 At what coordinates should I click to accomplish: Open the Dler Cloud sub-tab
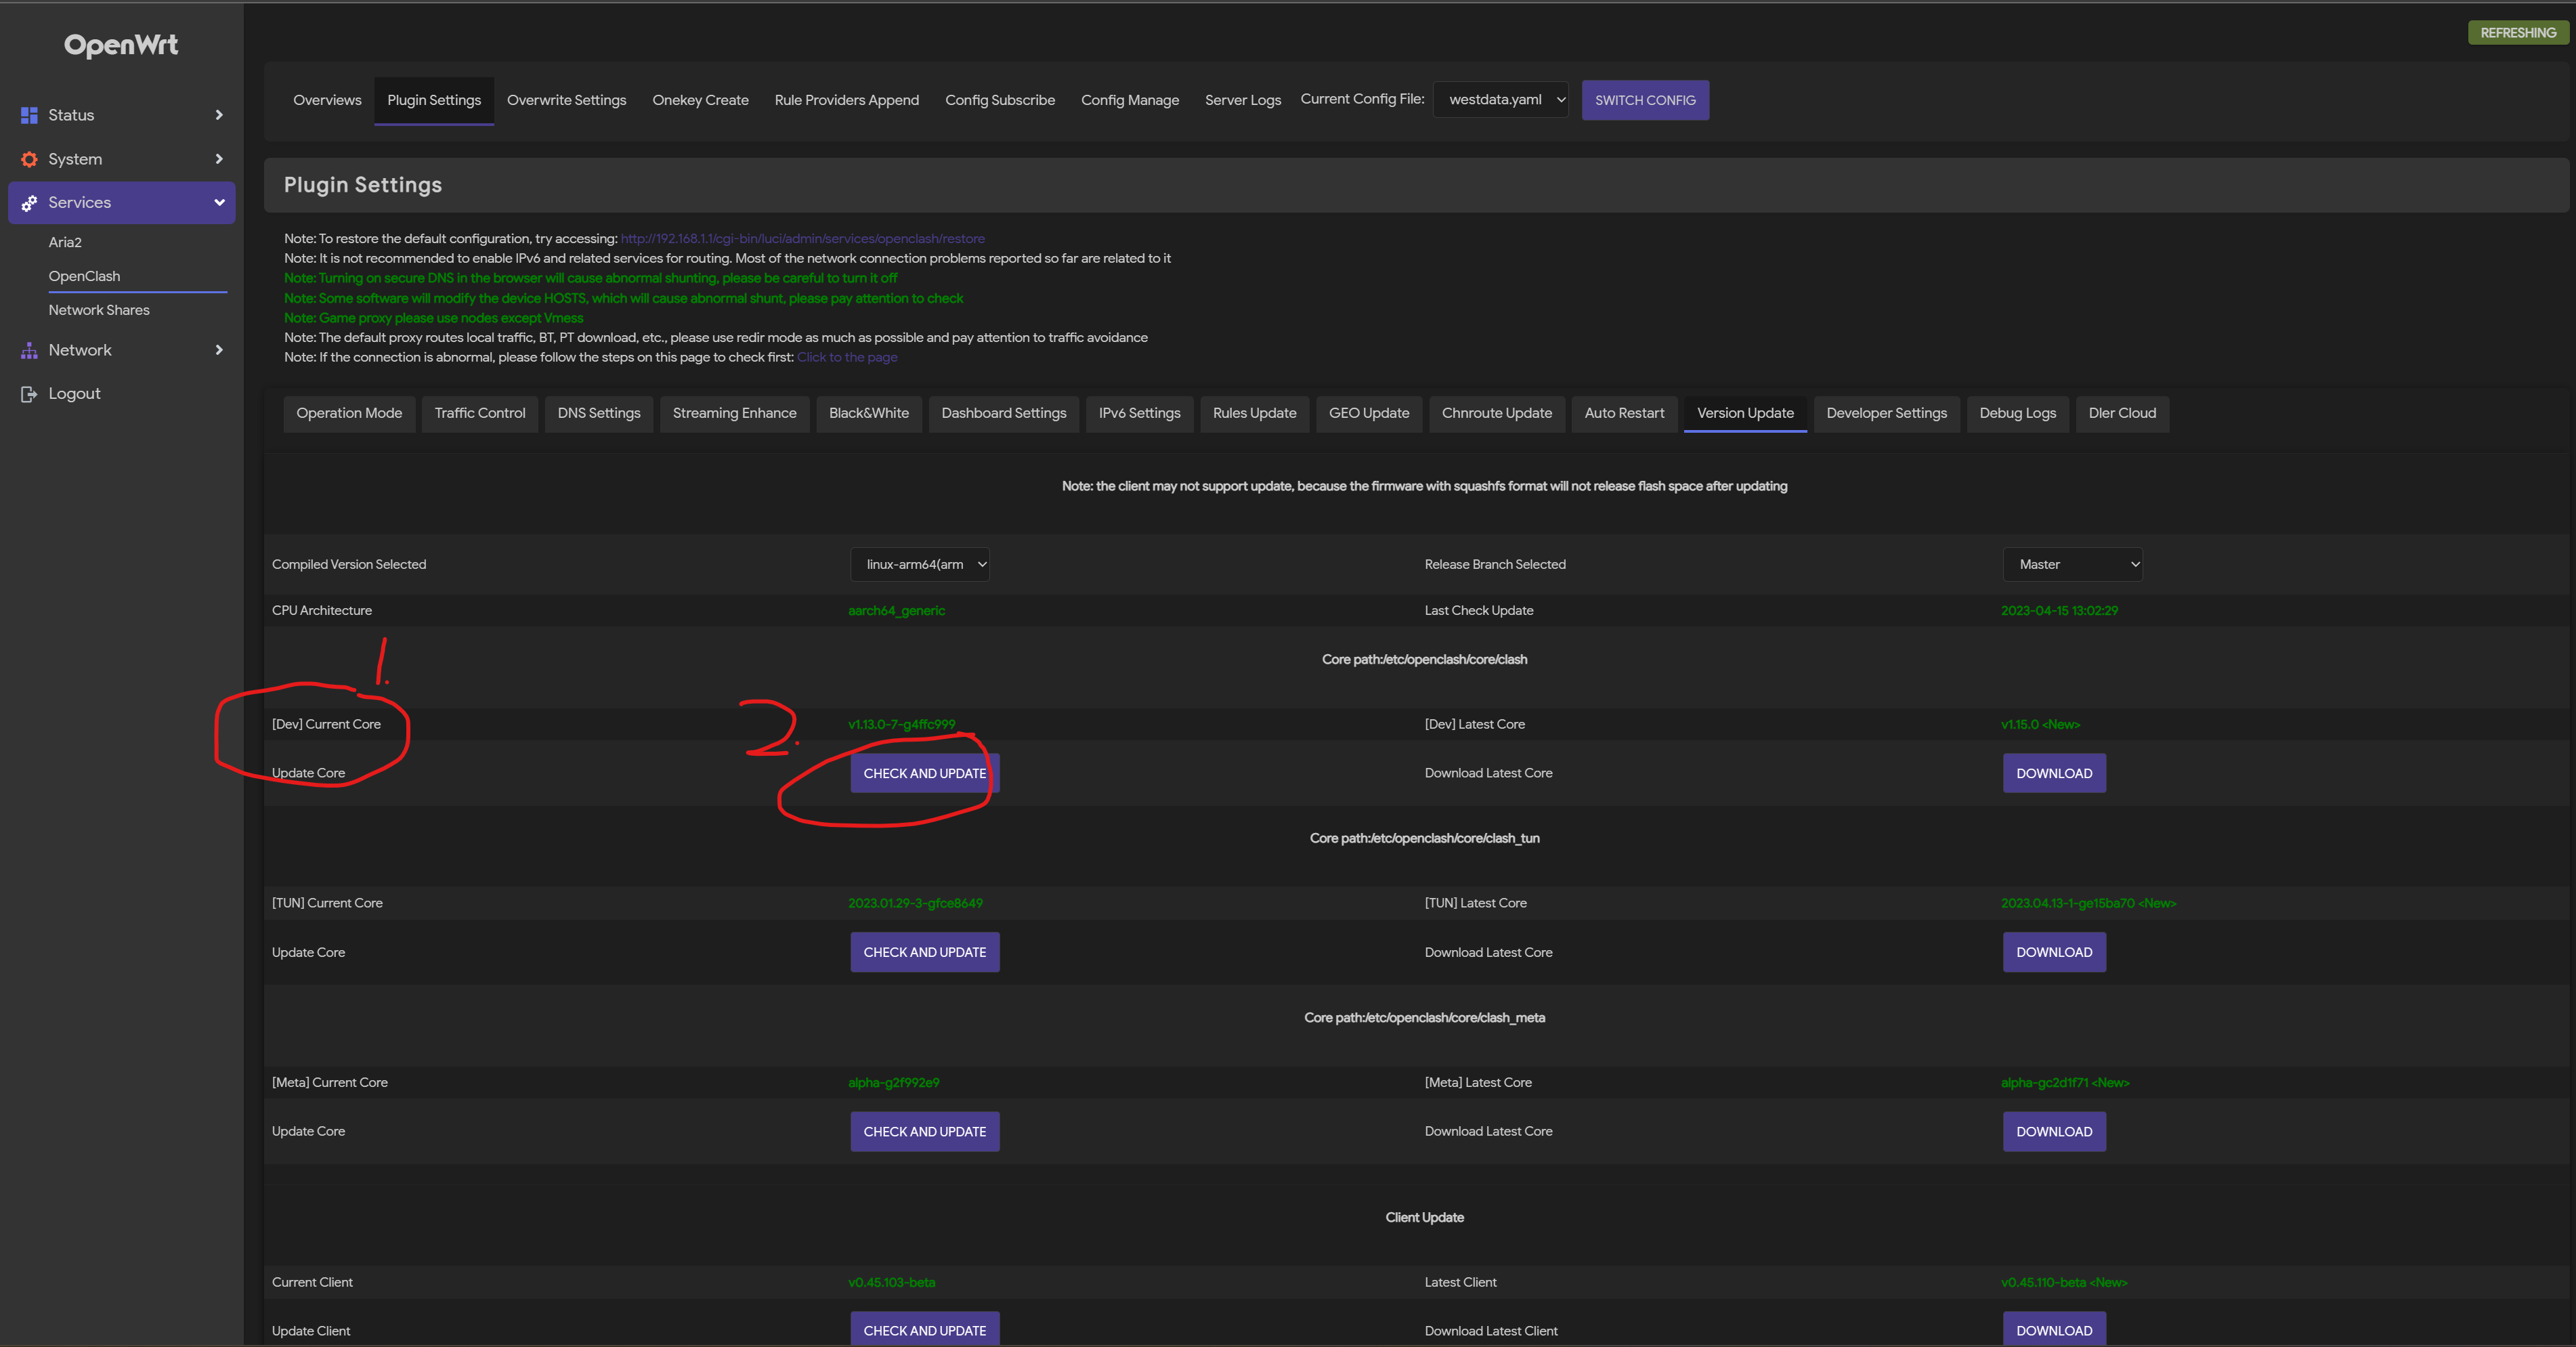tap(2122, 413)
